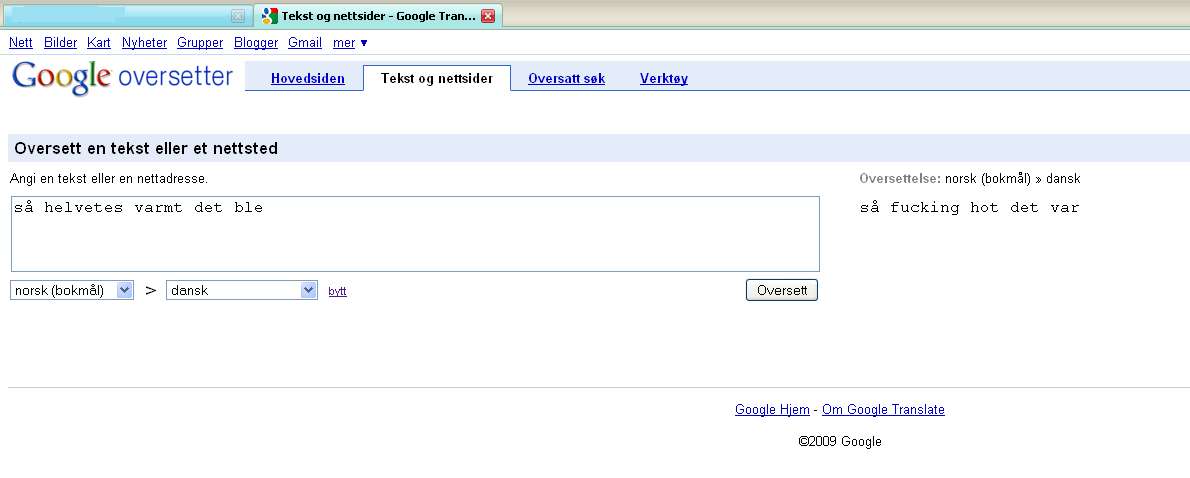Close the Google Translate browser tab
Screen dimensions: 1190x478
click(488, 16)
